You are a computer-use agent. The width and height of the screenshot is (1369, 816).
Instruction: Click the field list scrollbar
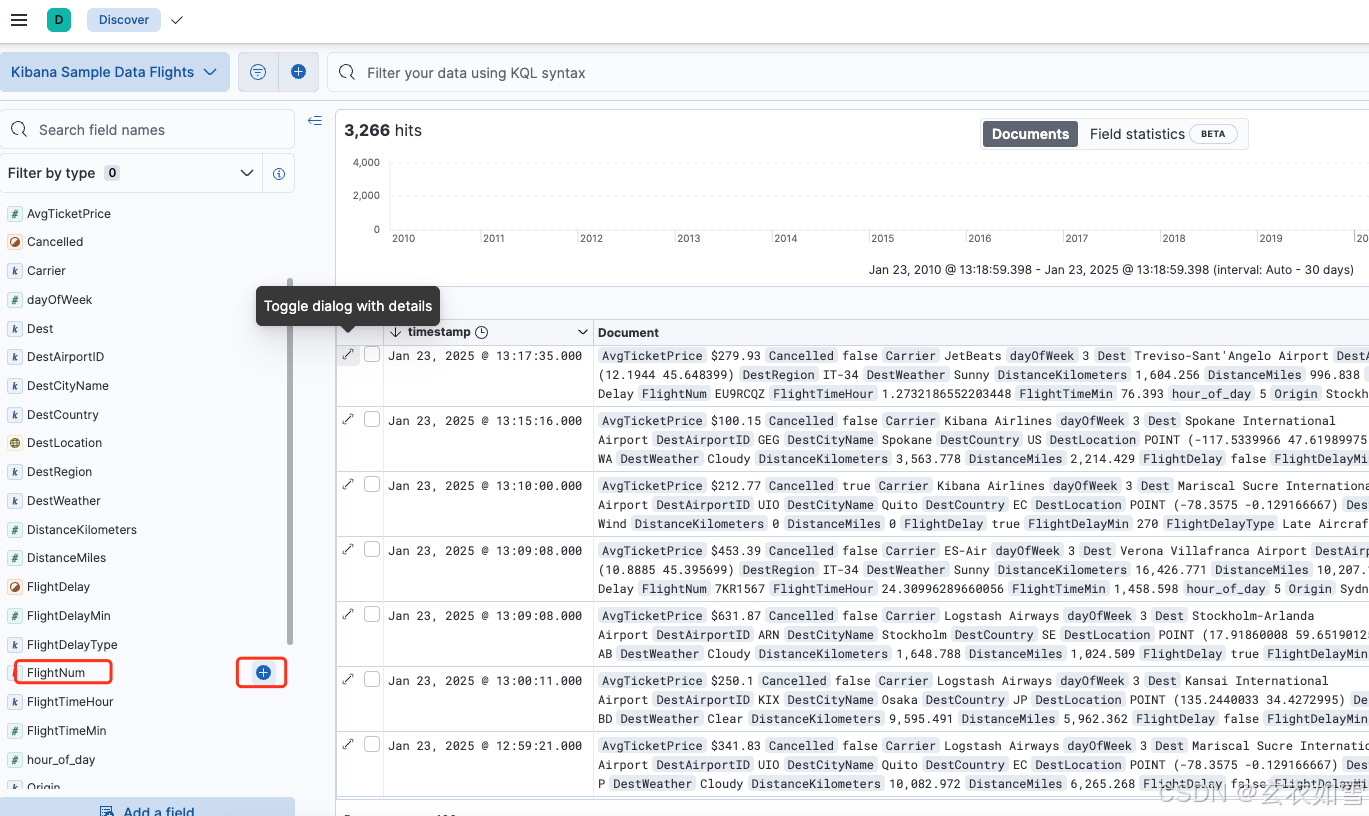[x=290, y=461]
